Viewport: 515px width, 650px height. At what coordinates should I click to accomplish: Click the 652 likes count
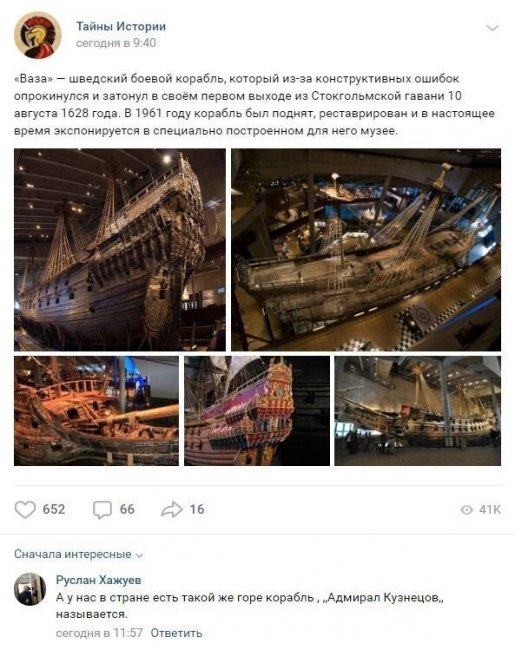click(x=54, y=509)
